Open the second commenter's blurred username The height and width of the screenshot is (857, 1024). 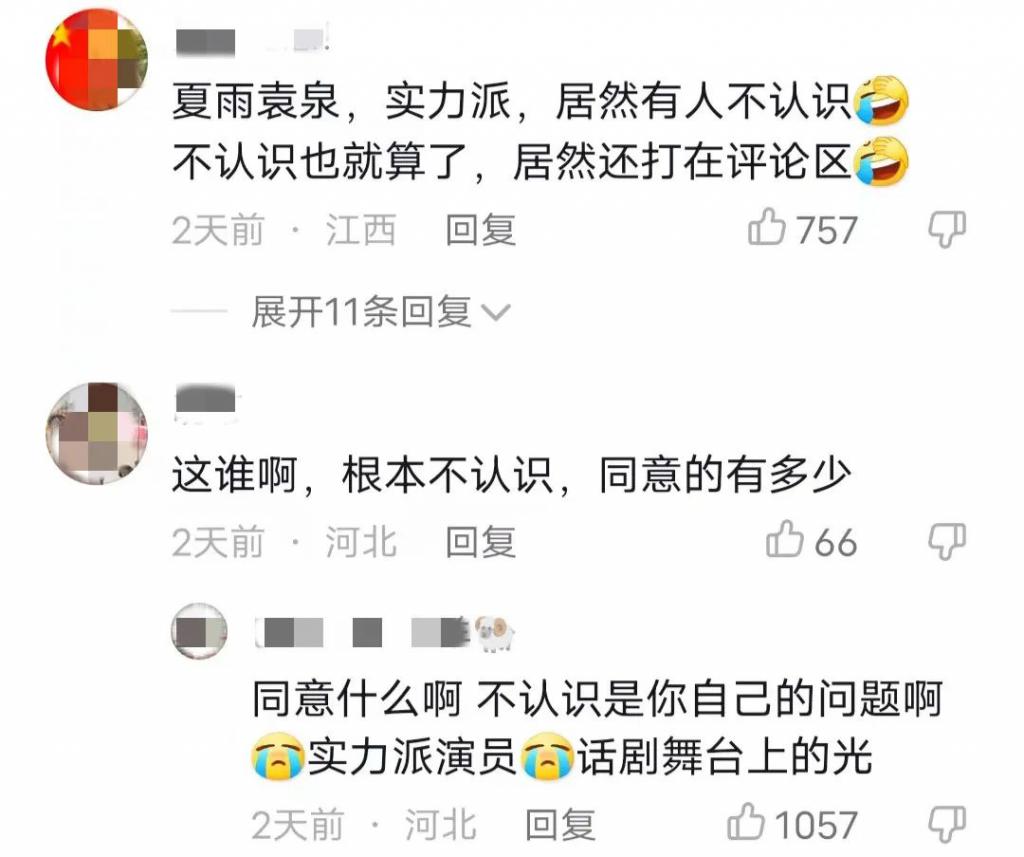pyautogui.click(x=206, y=400)
